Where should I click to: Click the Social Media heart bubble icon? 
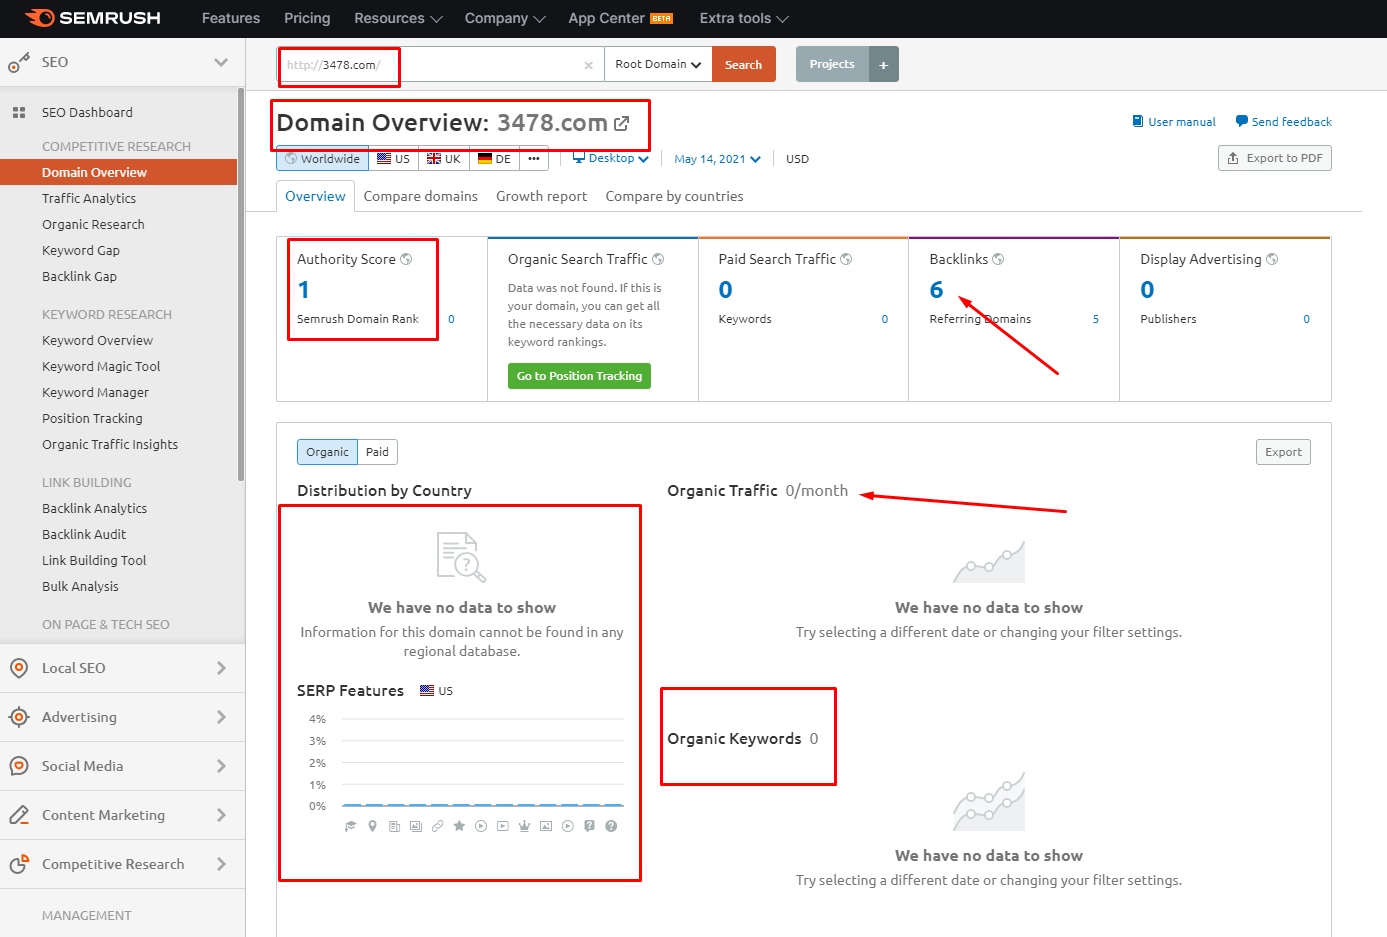[x=19, y=766]
